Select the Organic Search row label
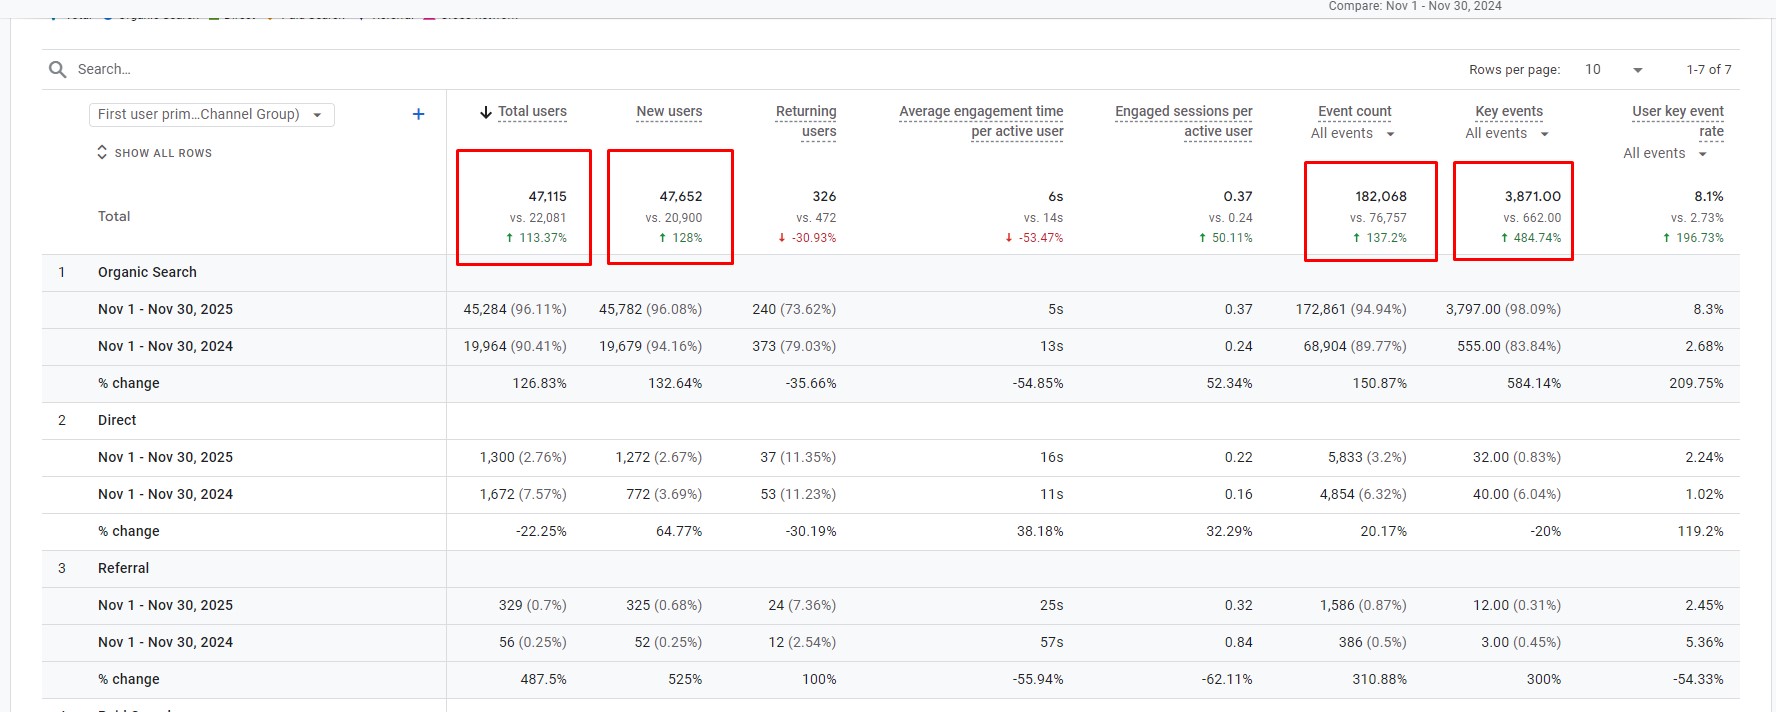Screen dimensions: 1776x712 pyautogui.click(x=147, y=272)
